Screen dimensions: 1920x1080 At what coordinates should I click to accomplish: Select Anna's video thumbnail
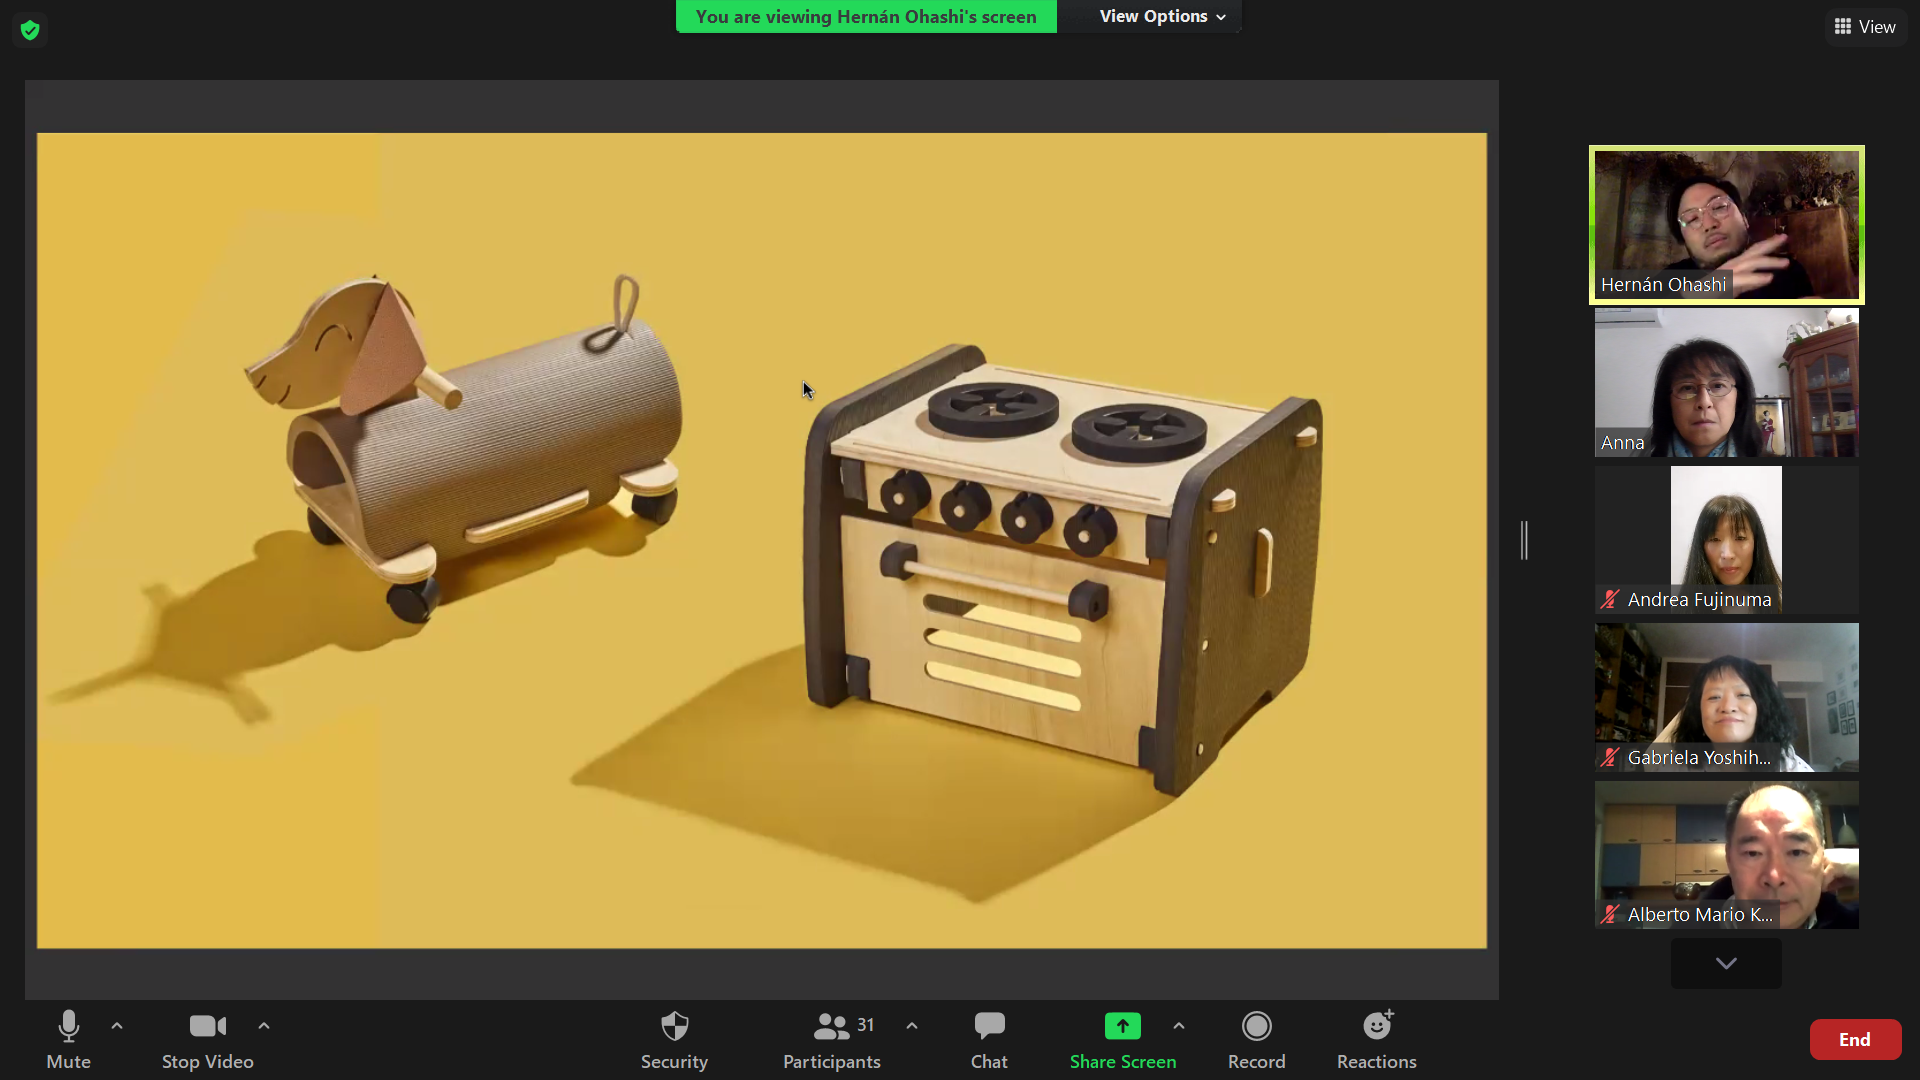tap(1727, 383)
